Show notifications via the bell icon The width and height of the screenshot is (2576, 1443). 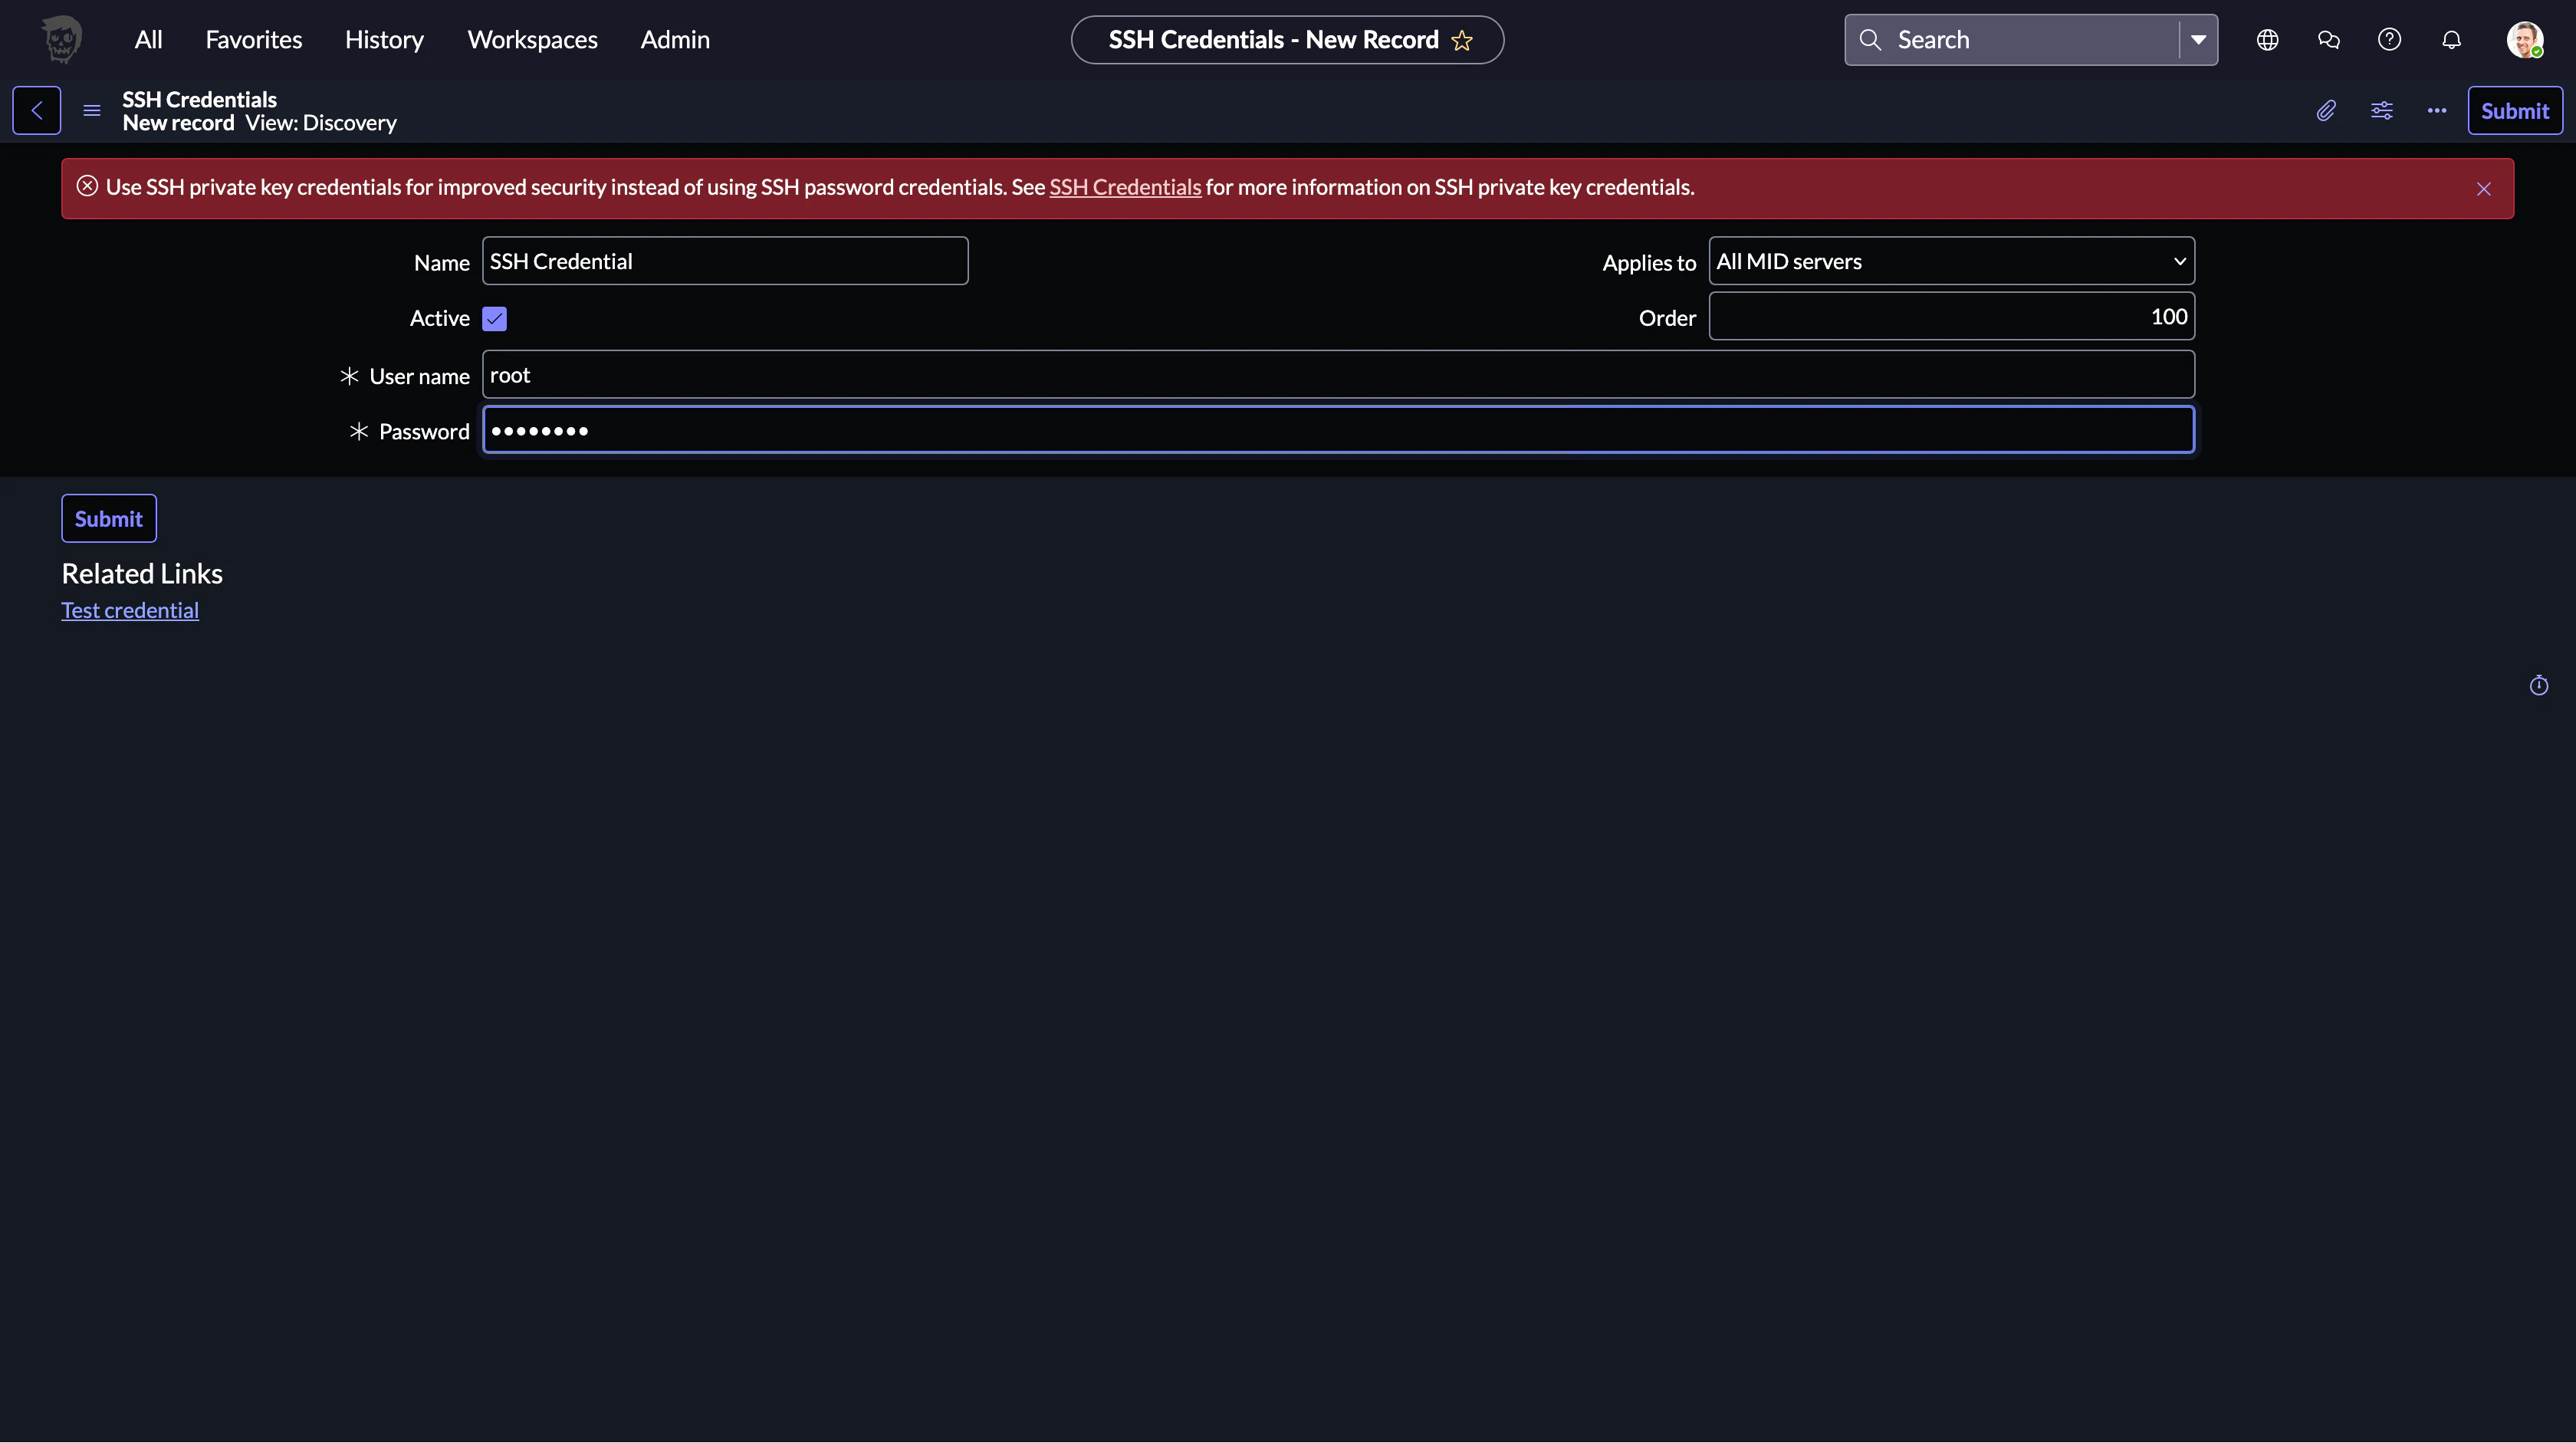tap(2452, 40)
